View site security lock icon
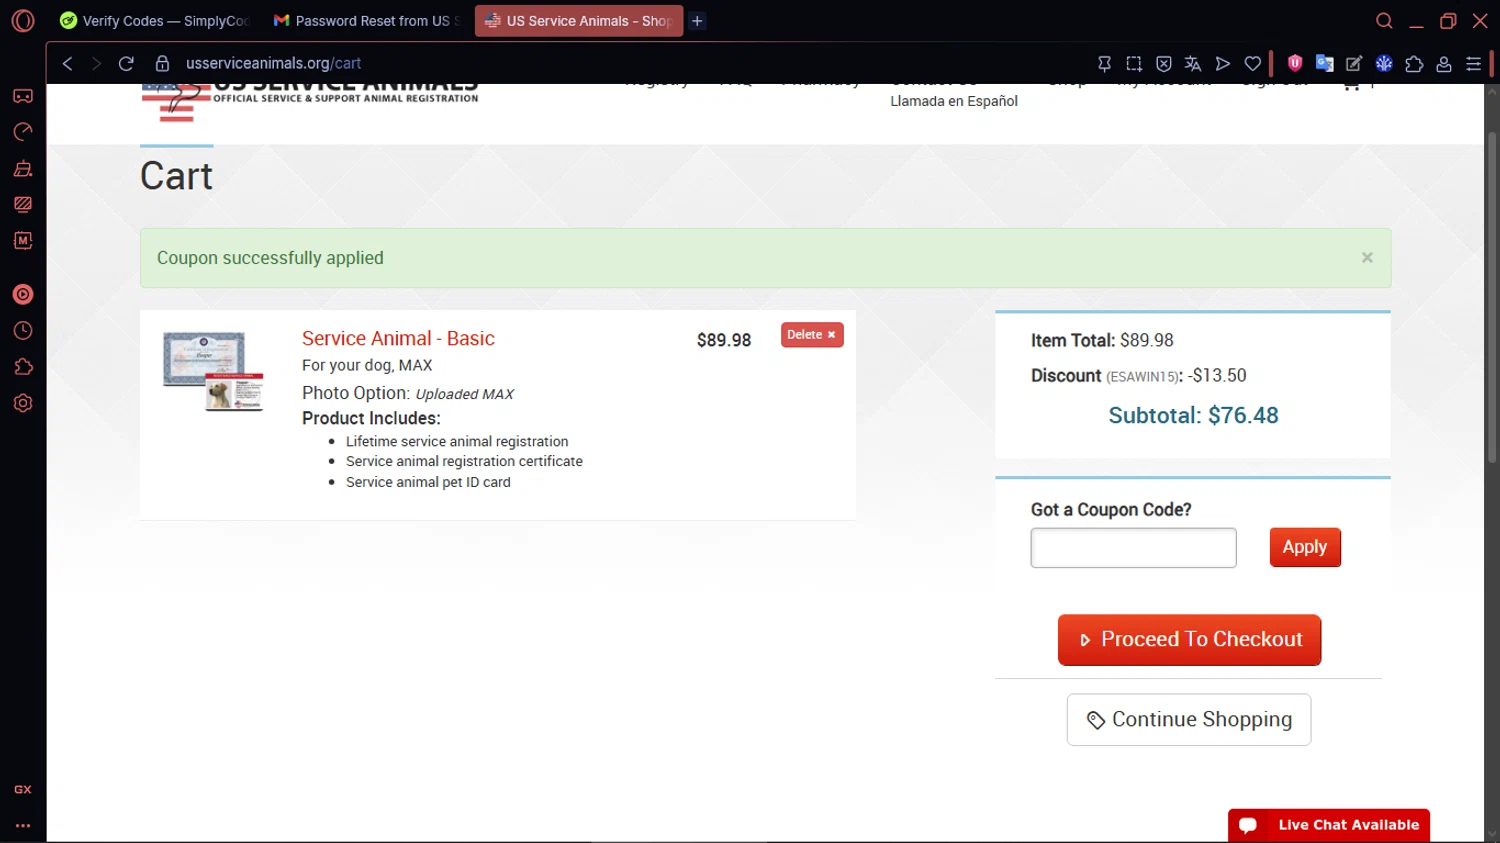 point(162,63)
